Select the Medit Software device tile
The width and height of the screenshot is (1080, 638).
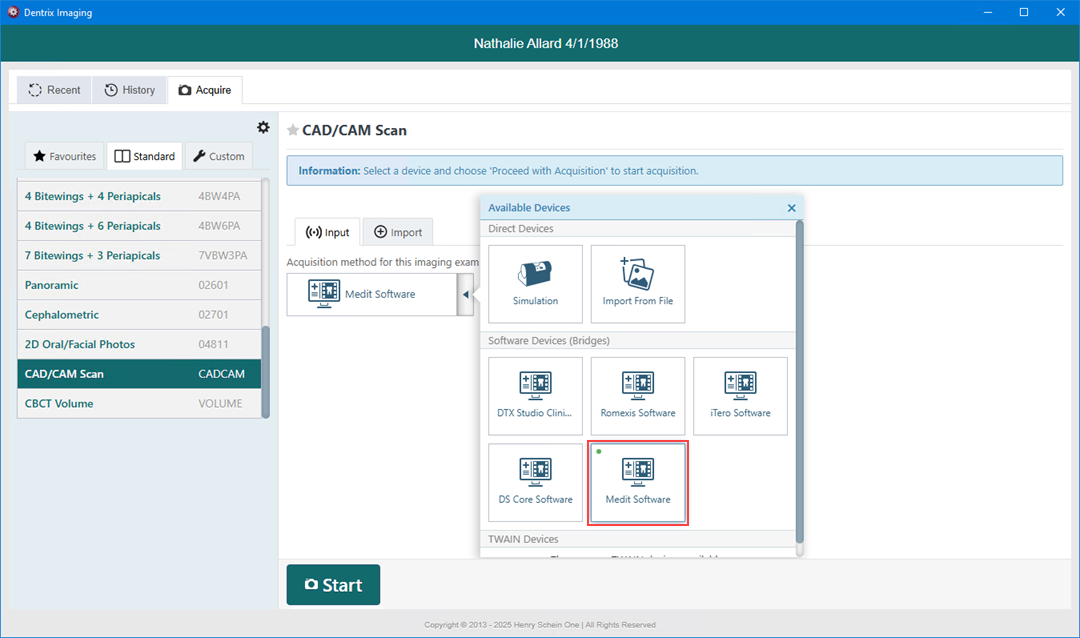[x=638, y=483]
